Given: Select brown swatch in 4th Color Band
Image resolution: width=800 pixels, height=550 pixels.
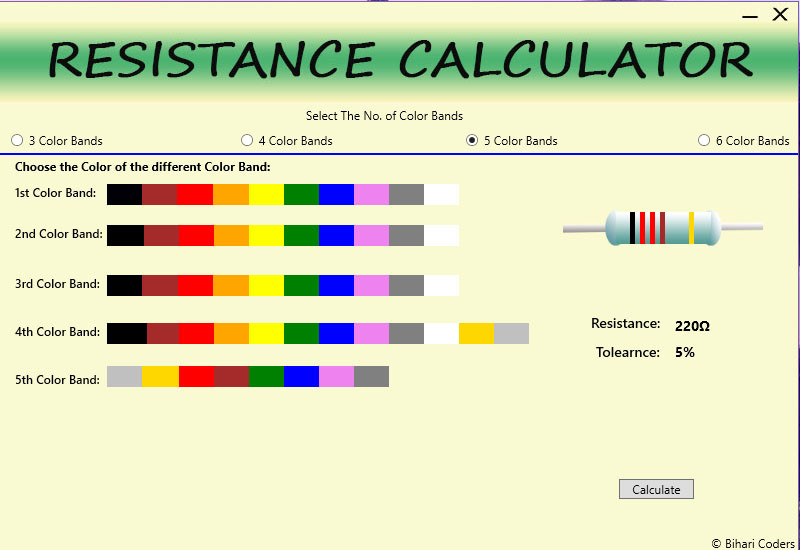Looking at the screenshot, I should [163, 333].
